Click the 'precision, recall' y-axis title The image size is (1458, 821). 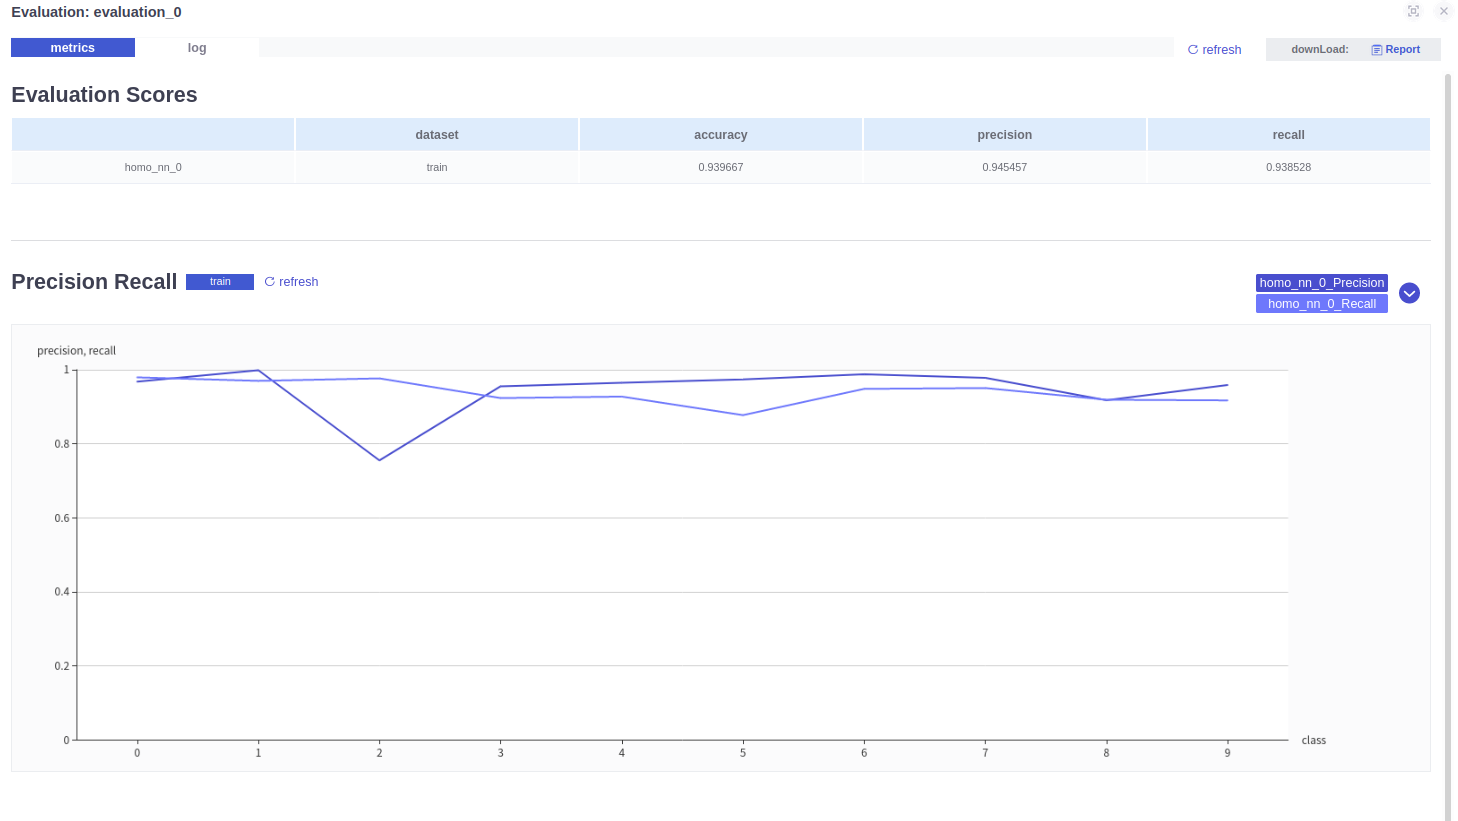pos(77,351)
